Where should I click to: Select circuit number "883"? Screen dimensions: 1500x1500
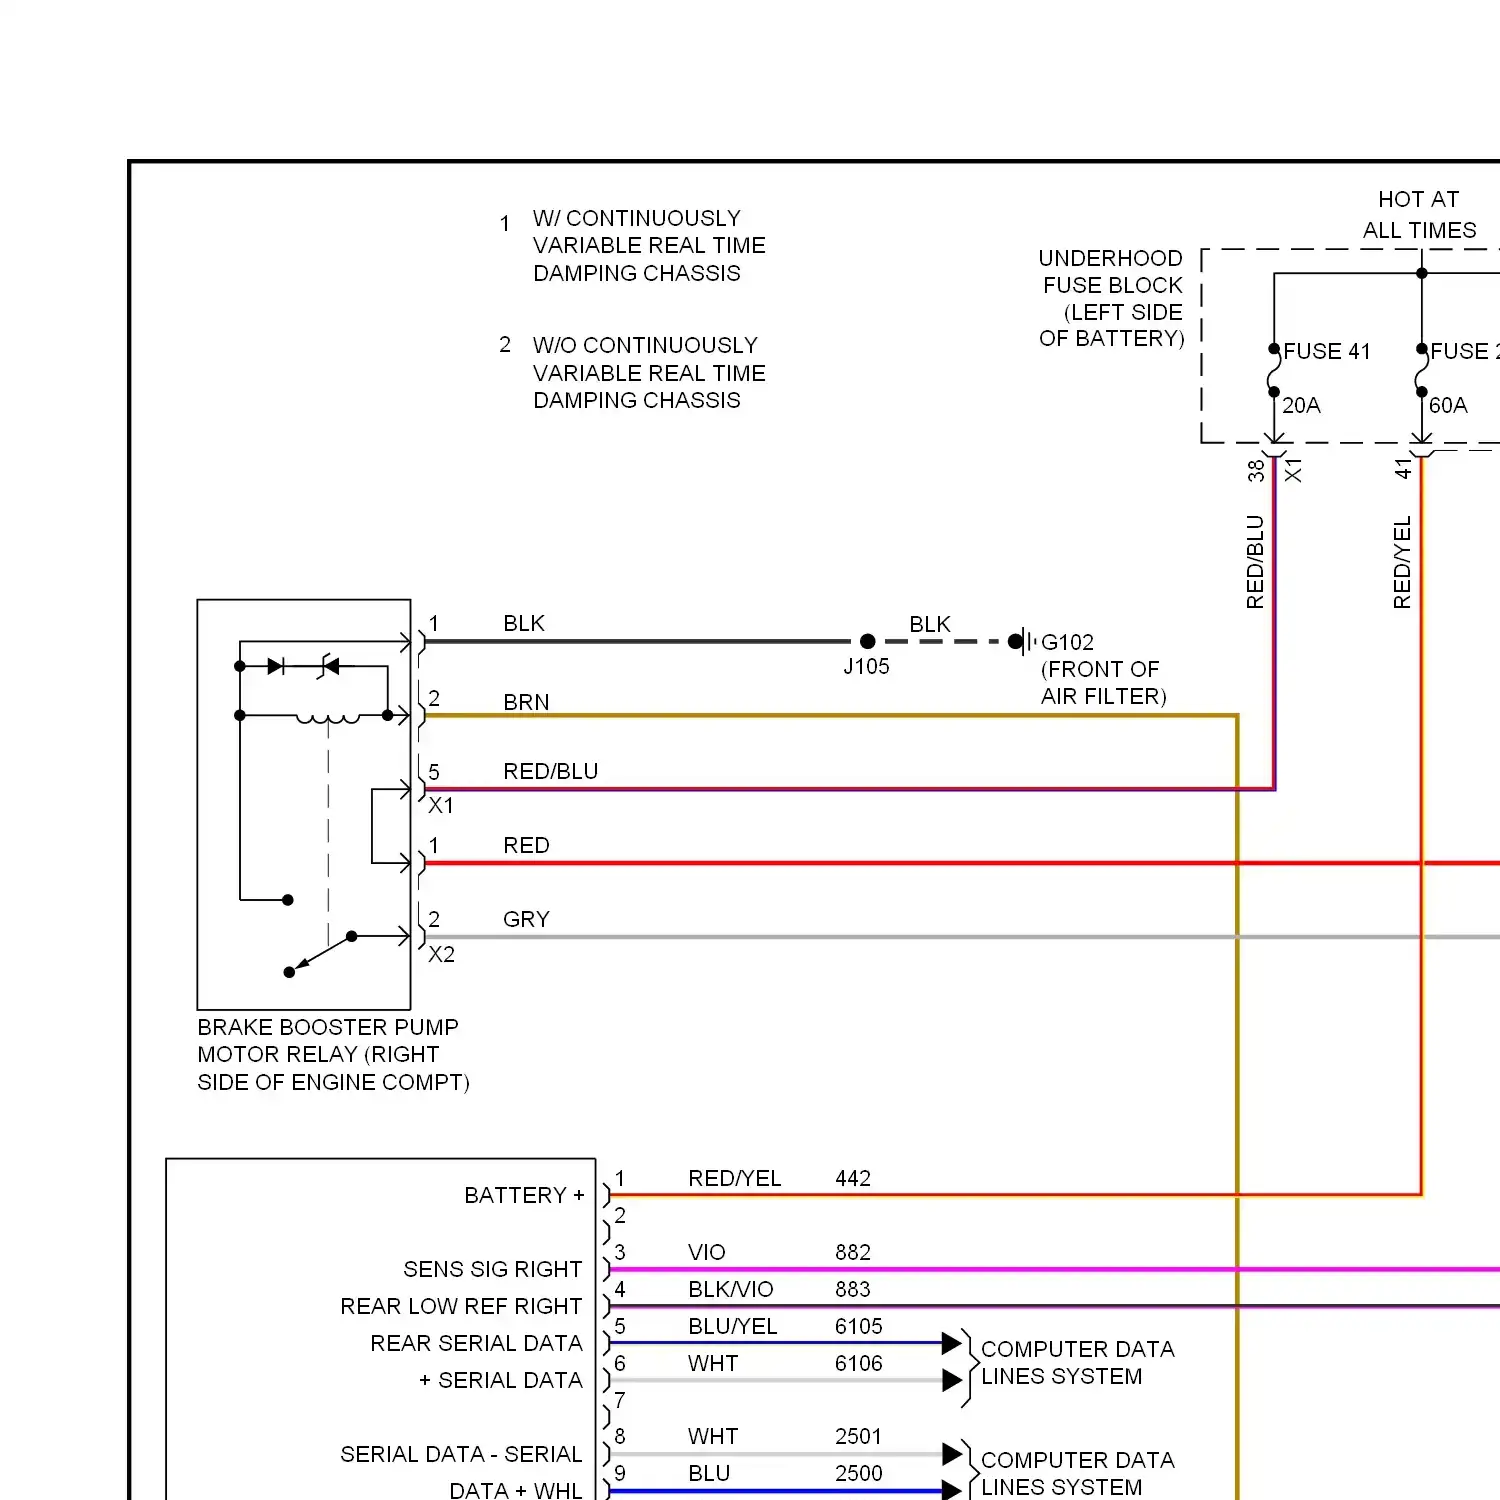pos(853,1289)
